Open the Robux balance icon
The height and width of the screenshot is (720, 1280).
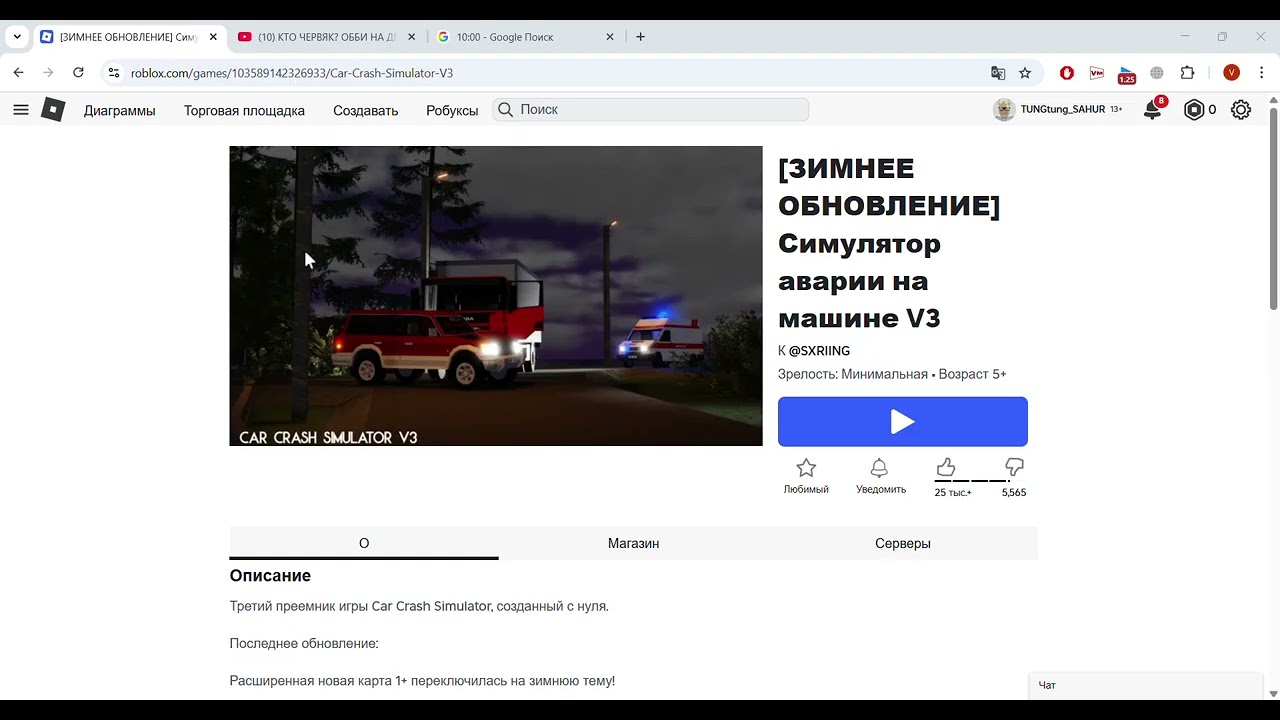[x=1194, y=110]
